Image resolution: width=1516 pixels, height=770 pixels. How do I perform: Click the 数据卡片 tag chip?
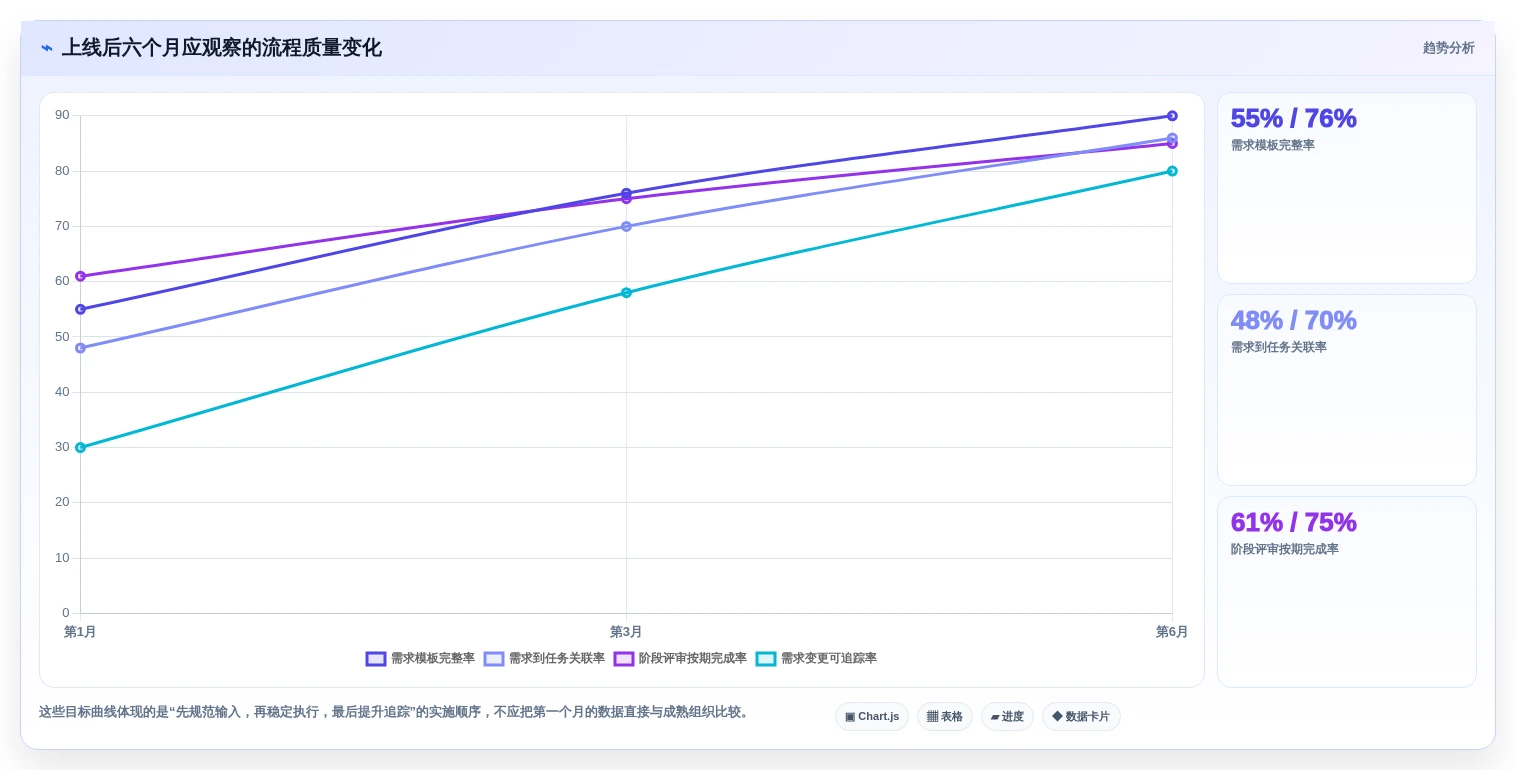(x=1081, y=717)
